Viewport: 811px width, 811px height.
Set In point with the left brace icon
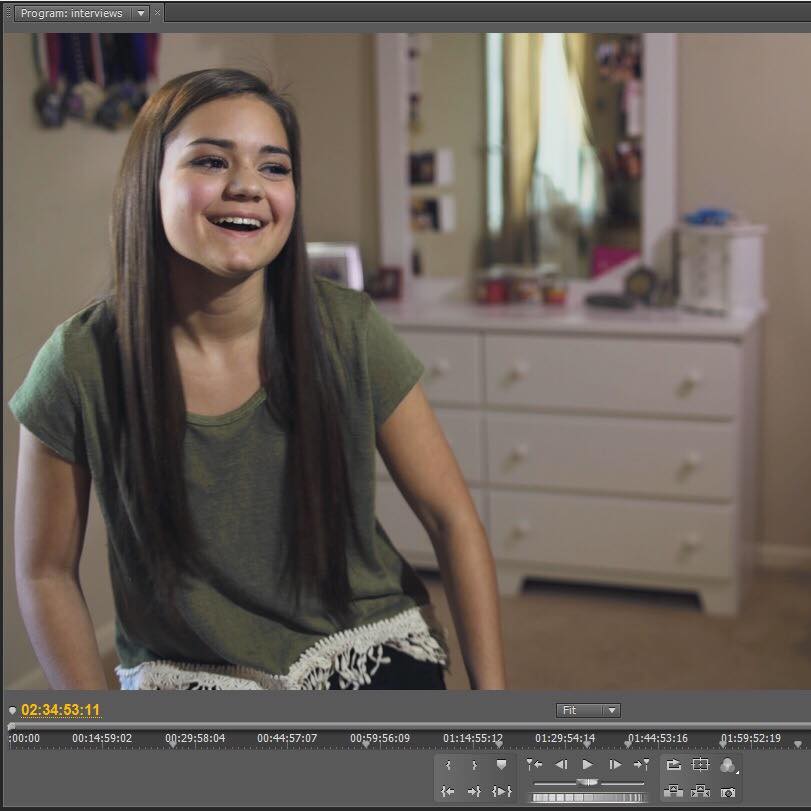pyautogui.click(x=448, y=765)
